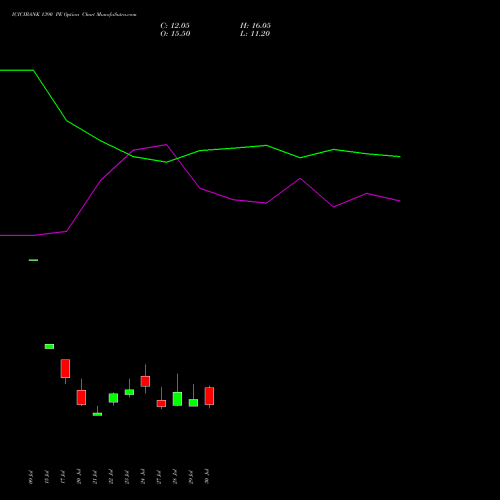Click the red candlestick for 24 Jul

[x=145, y=381]
